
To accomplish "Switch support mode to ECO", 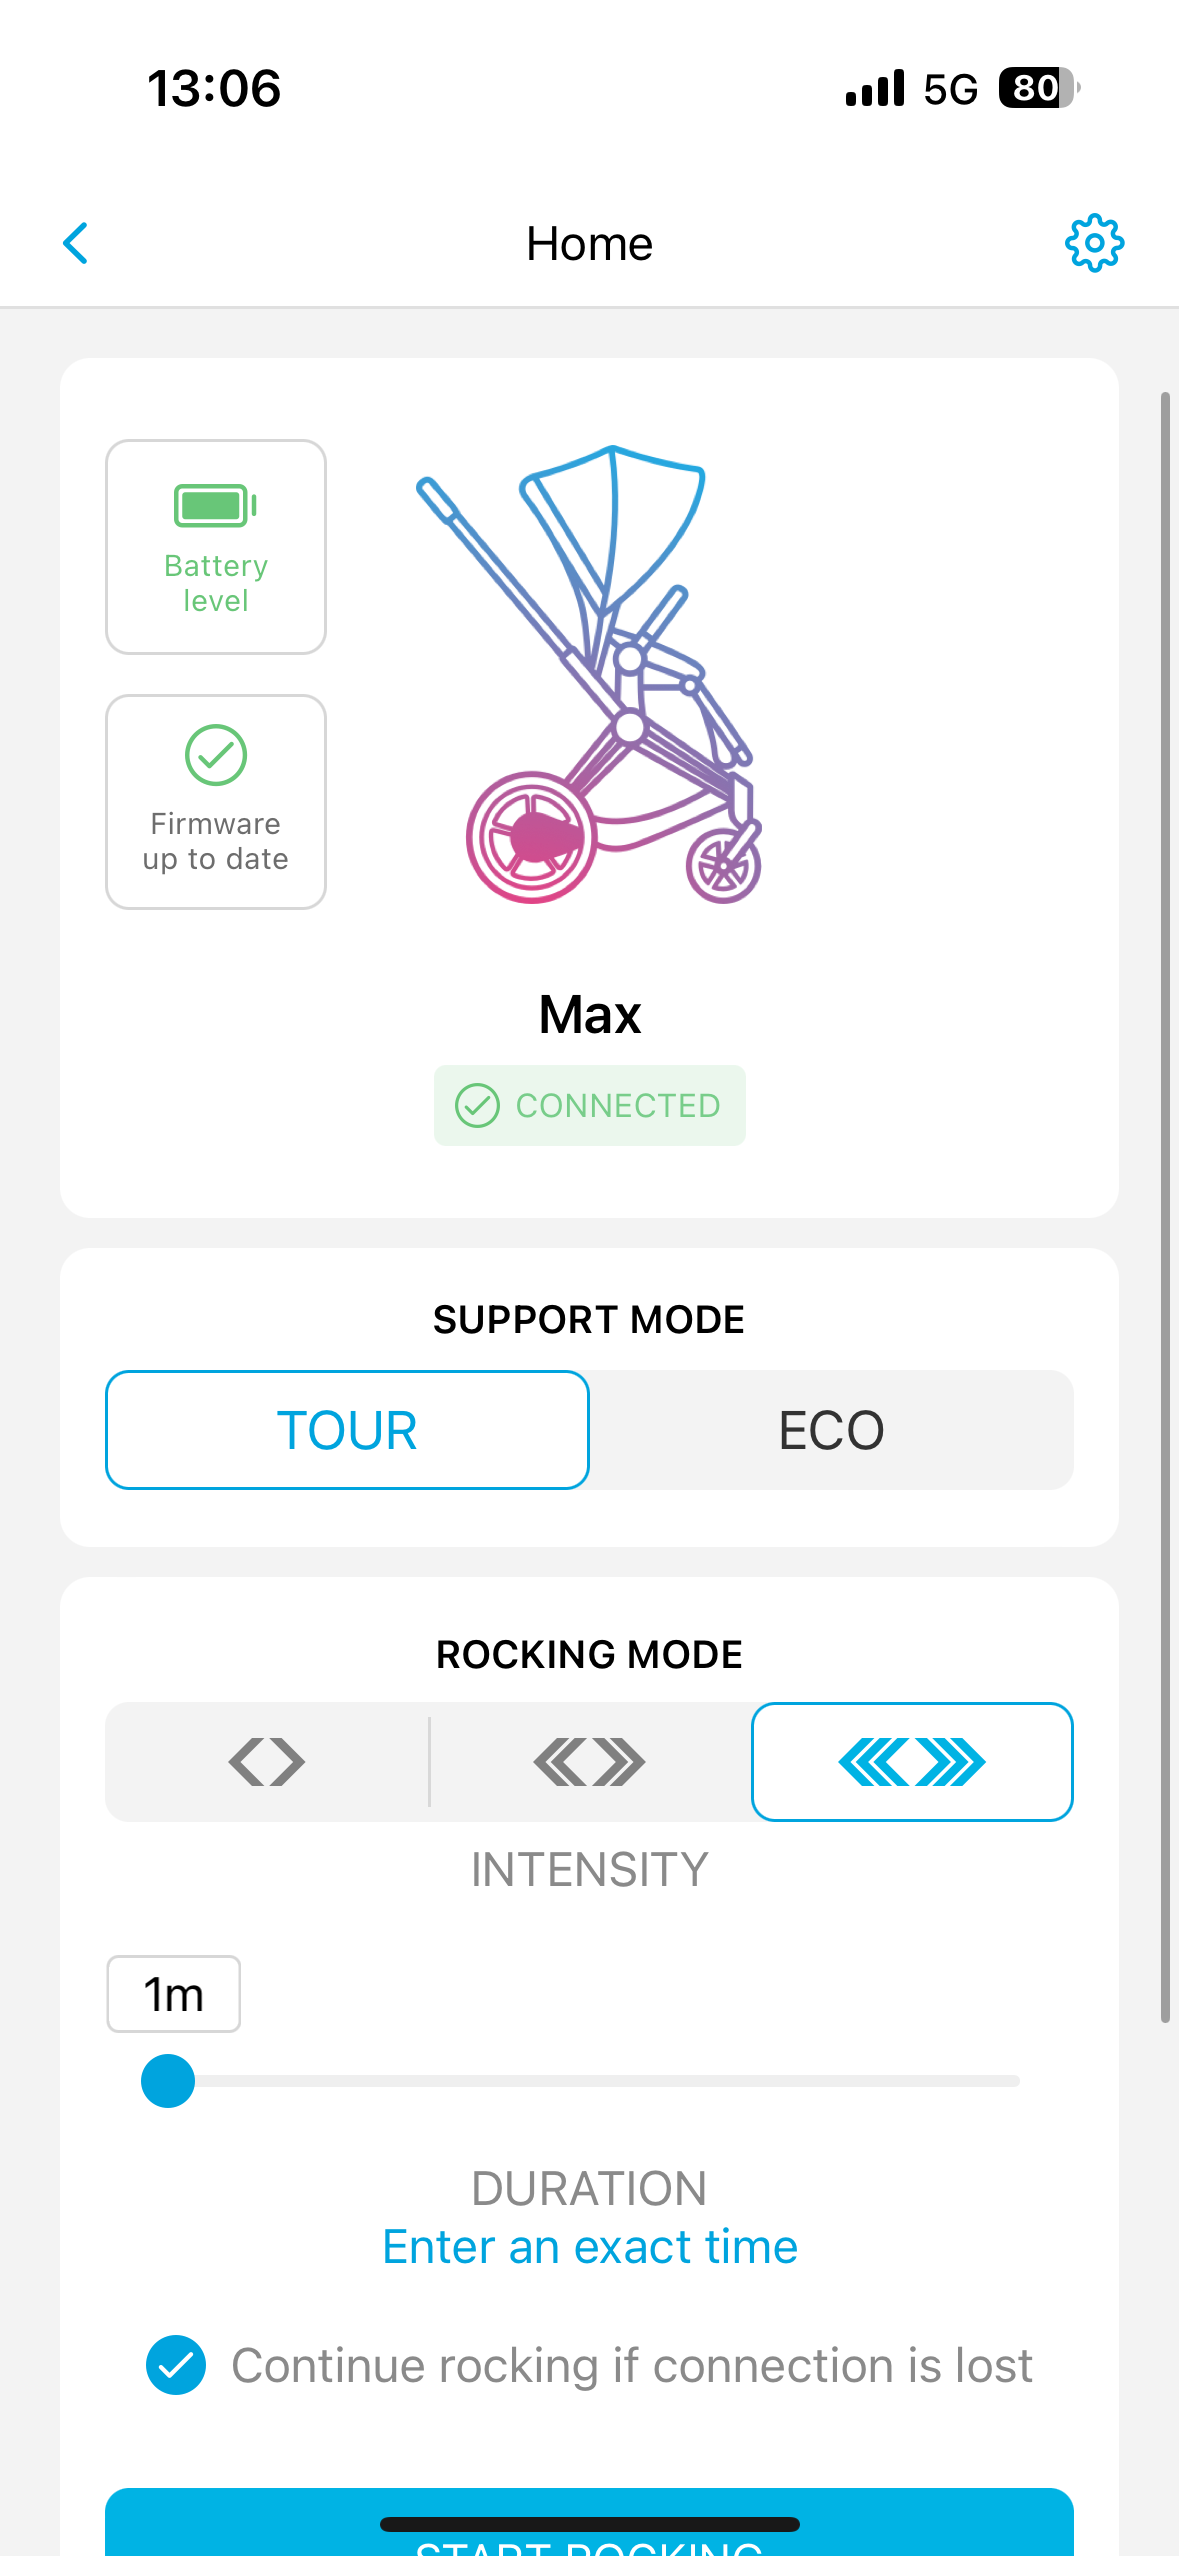I will click(x=831, y=1430).
